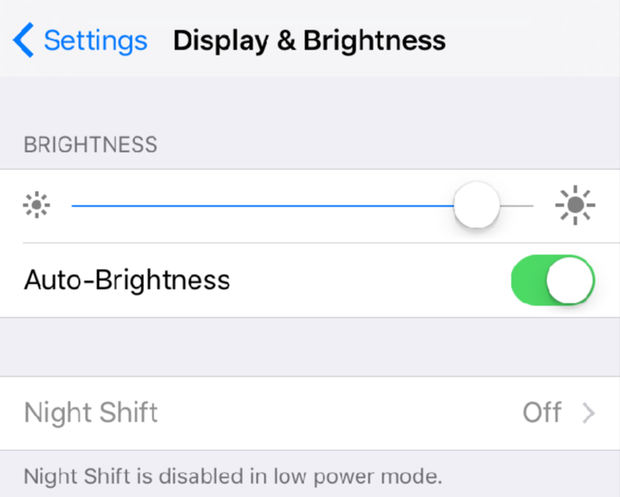The height and width of the screenshot is (497, 620).
Task: Click the dim sun minimum brightness icon
Action: click(x=36, y=205)
